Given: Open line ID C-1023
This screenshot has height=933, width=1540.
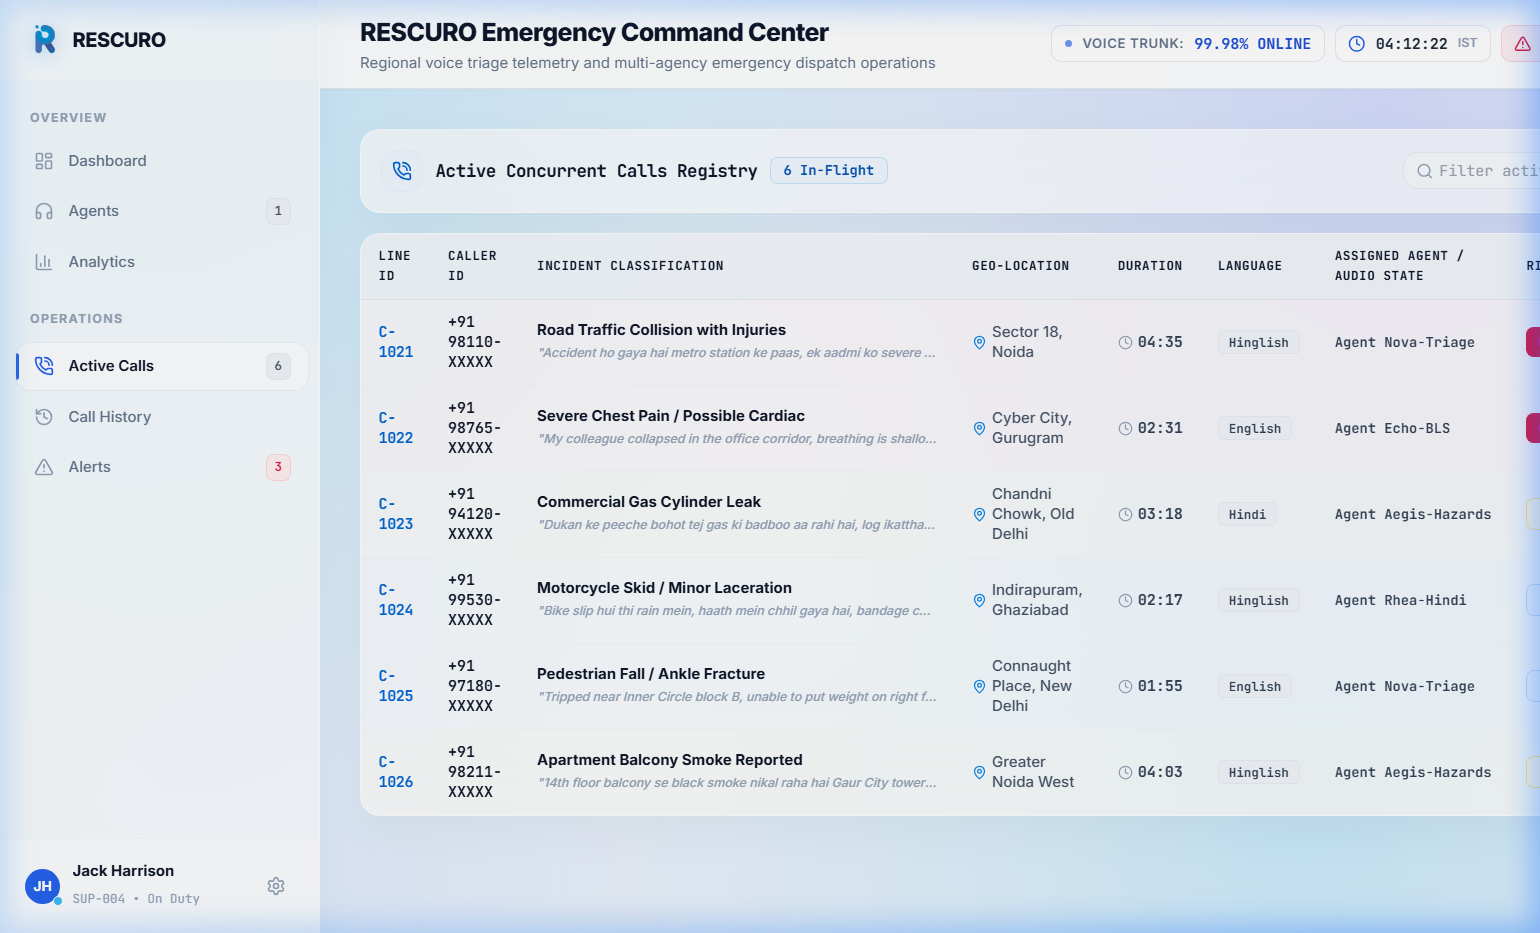Looking at the screenshot, I should pos(396,514).
